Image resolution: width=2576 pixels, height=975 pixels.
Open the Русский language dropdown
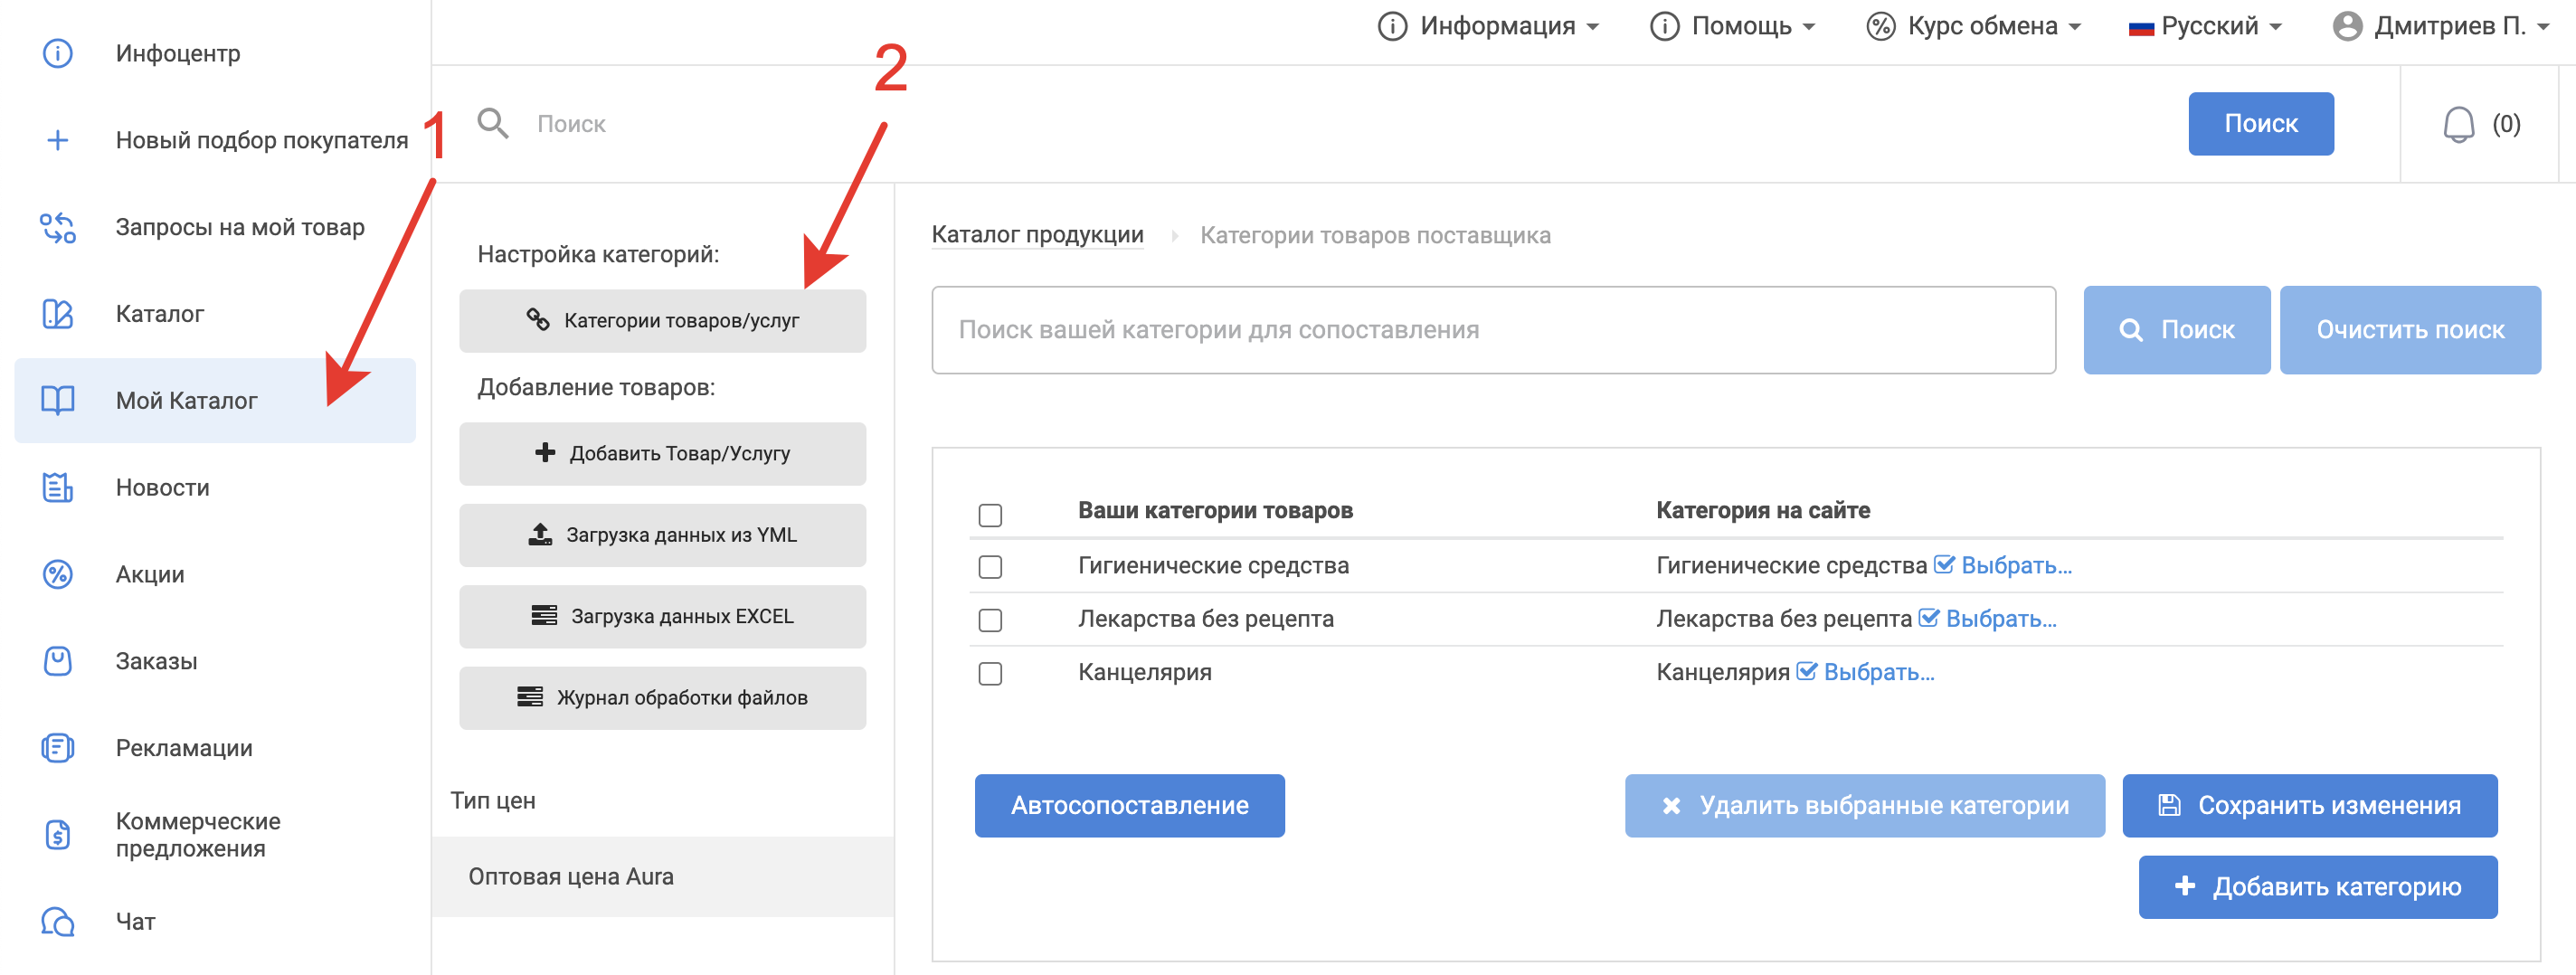pos(2205,26)
